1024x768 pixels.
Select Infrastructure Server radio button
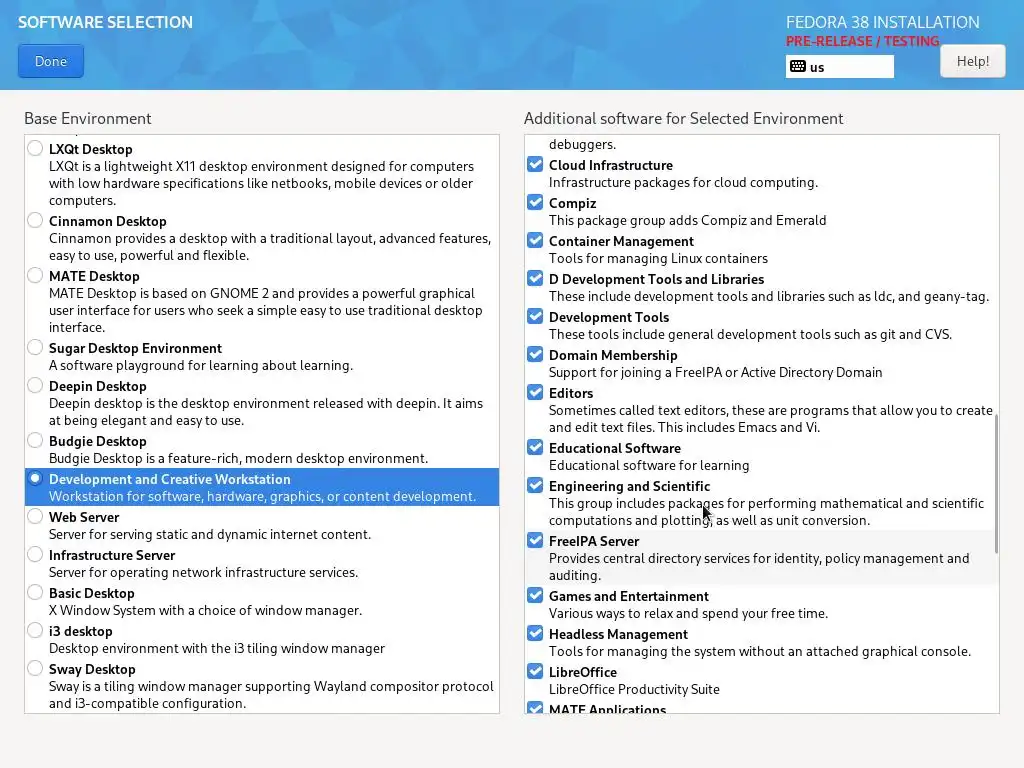pos(35,554)
